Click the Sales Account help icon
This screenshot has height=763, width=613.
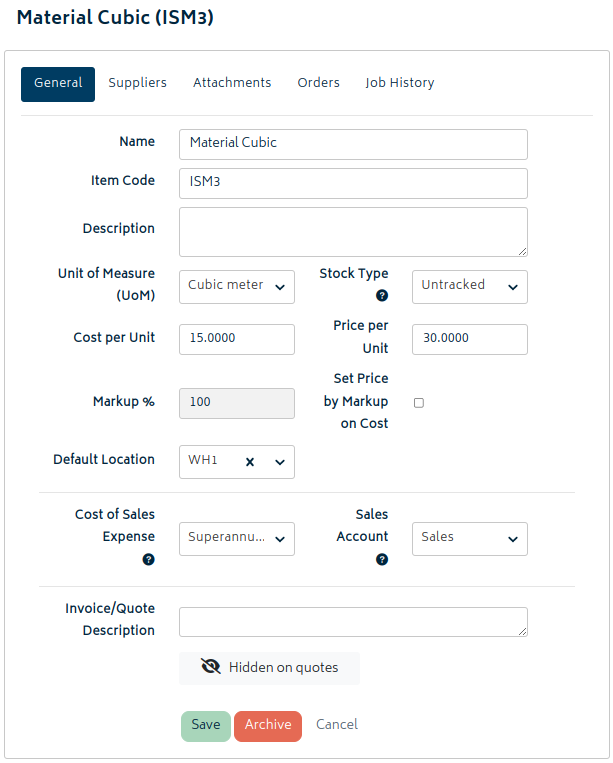click(382, 560)
